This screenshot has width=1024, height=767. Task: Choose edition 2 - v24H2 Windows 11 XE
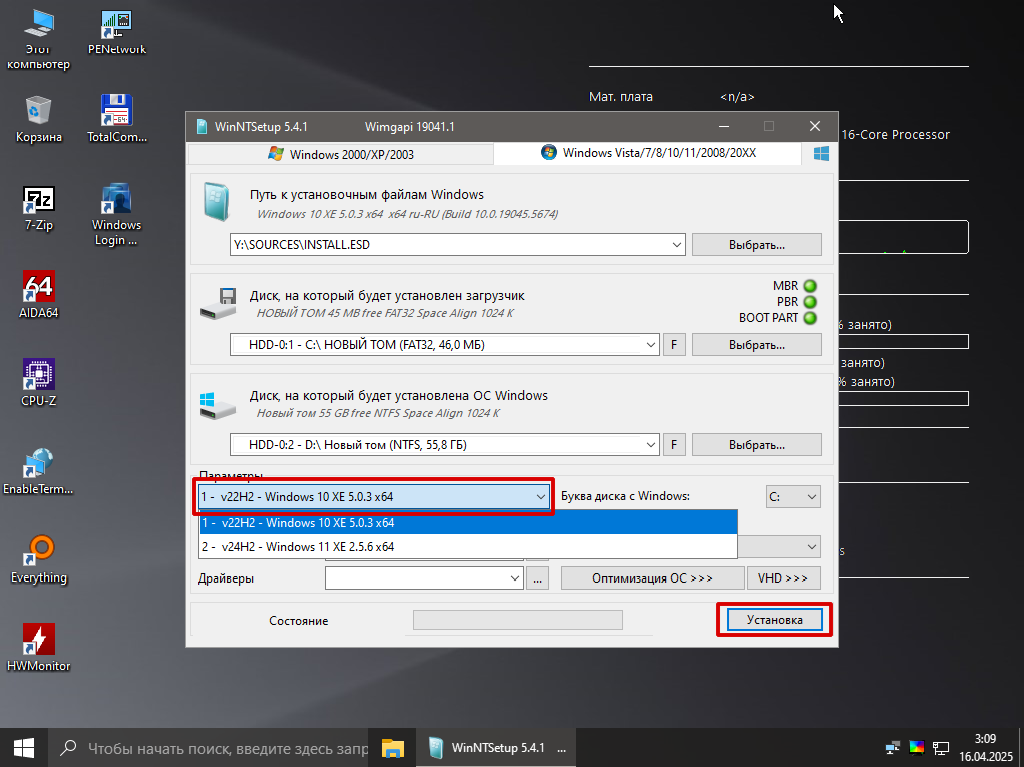[x=468, y=547]
